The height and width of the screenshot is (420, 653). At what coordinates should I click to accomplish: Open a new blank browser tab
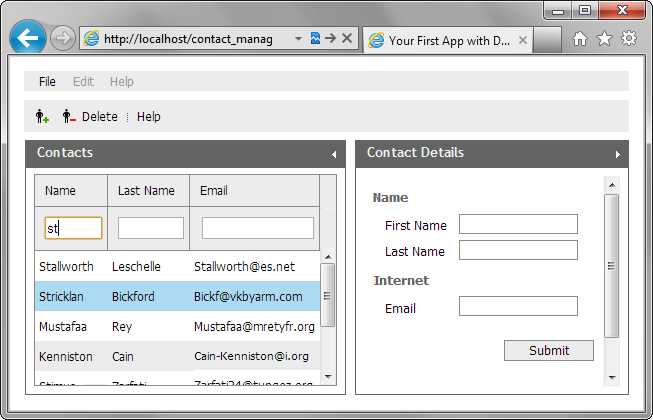[x=547, y=40]
